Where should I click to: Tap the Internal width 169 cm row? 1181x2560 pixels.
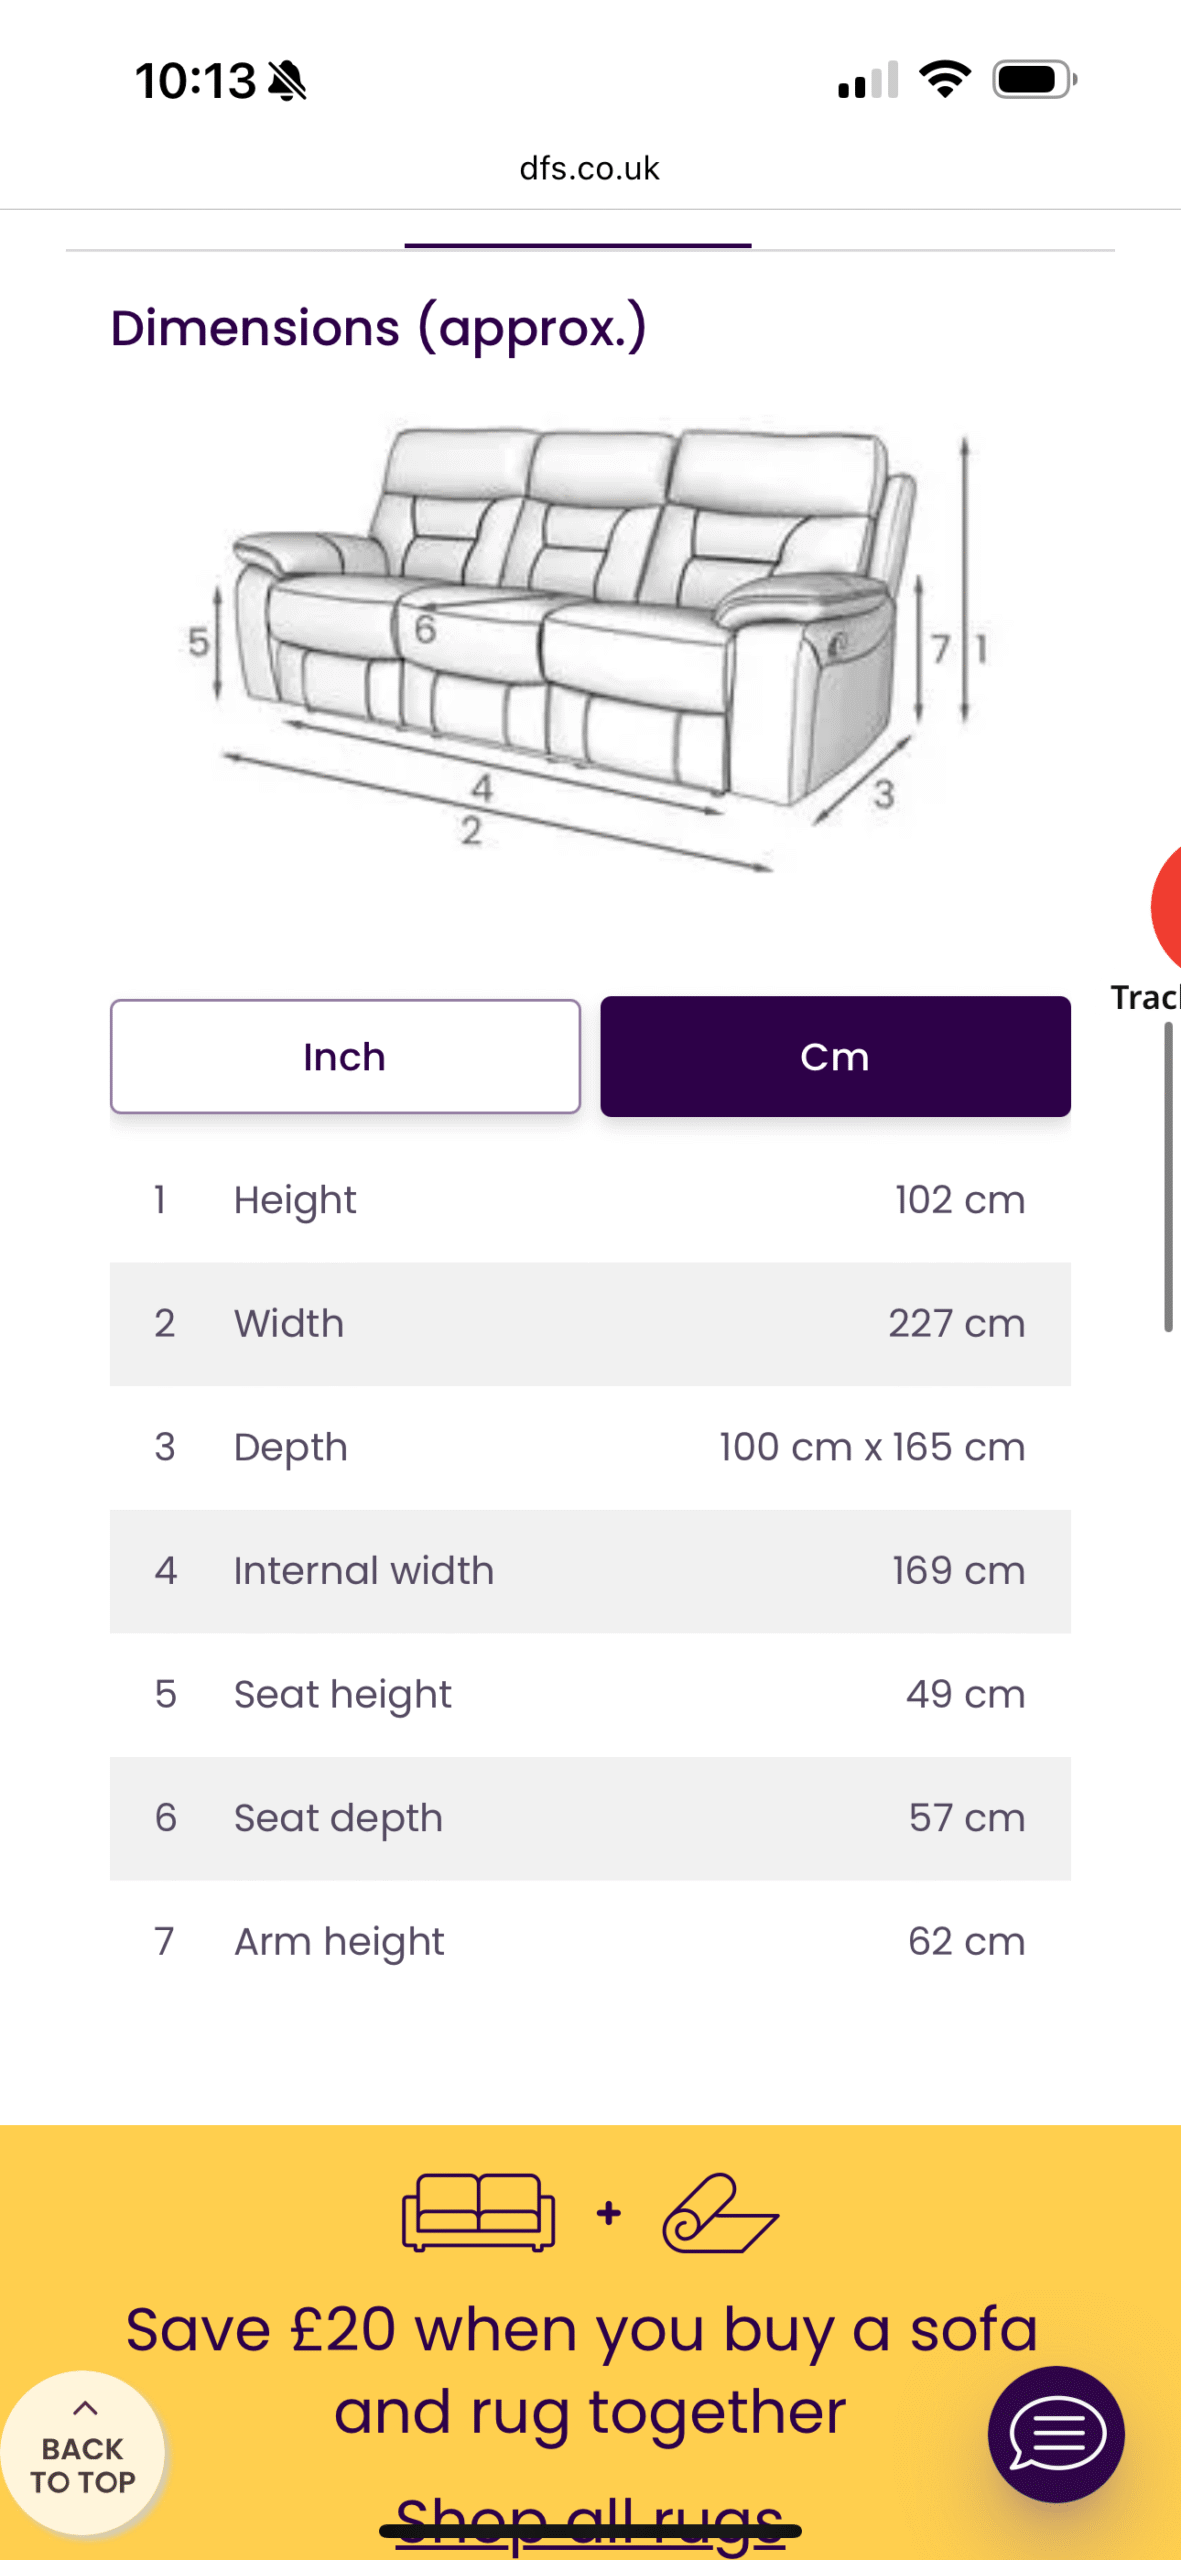[x=589, y=1570]
